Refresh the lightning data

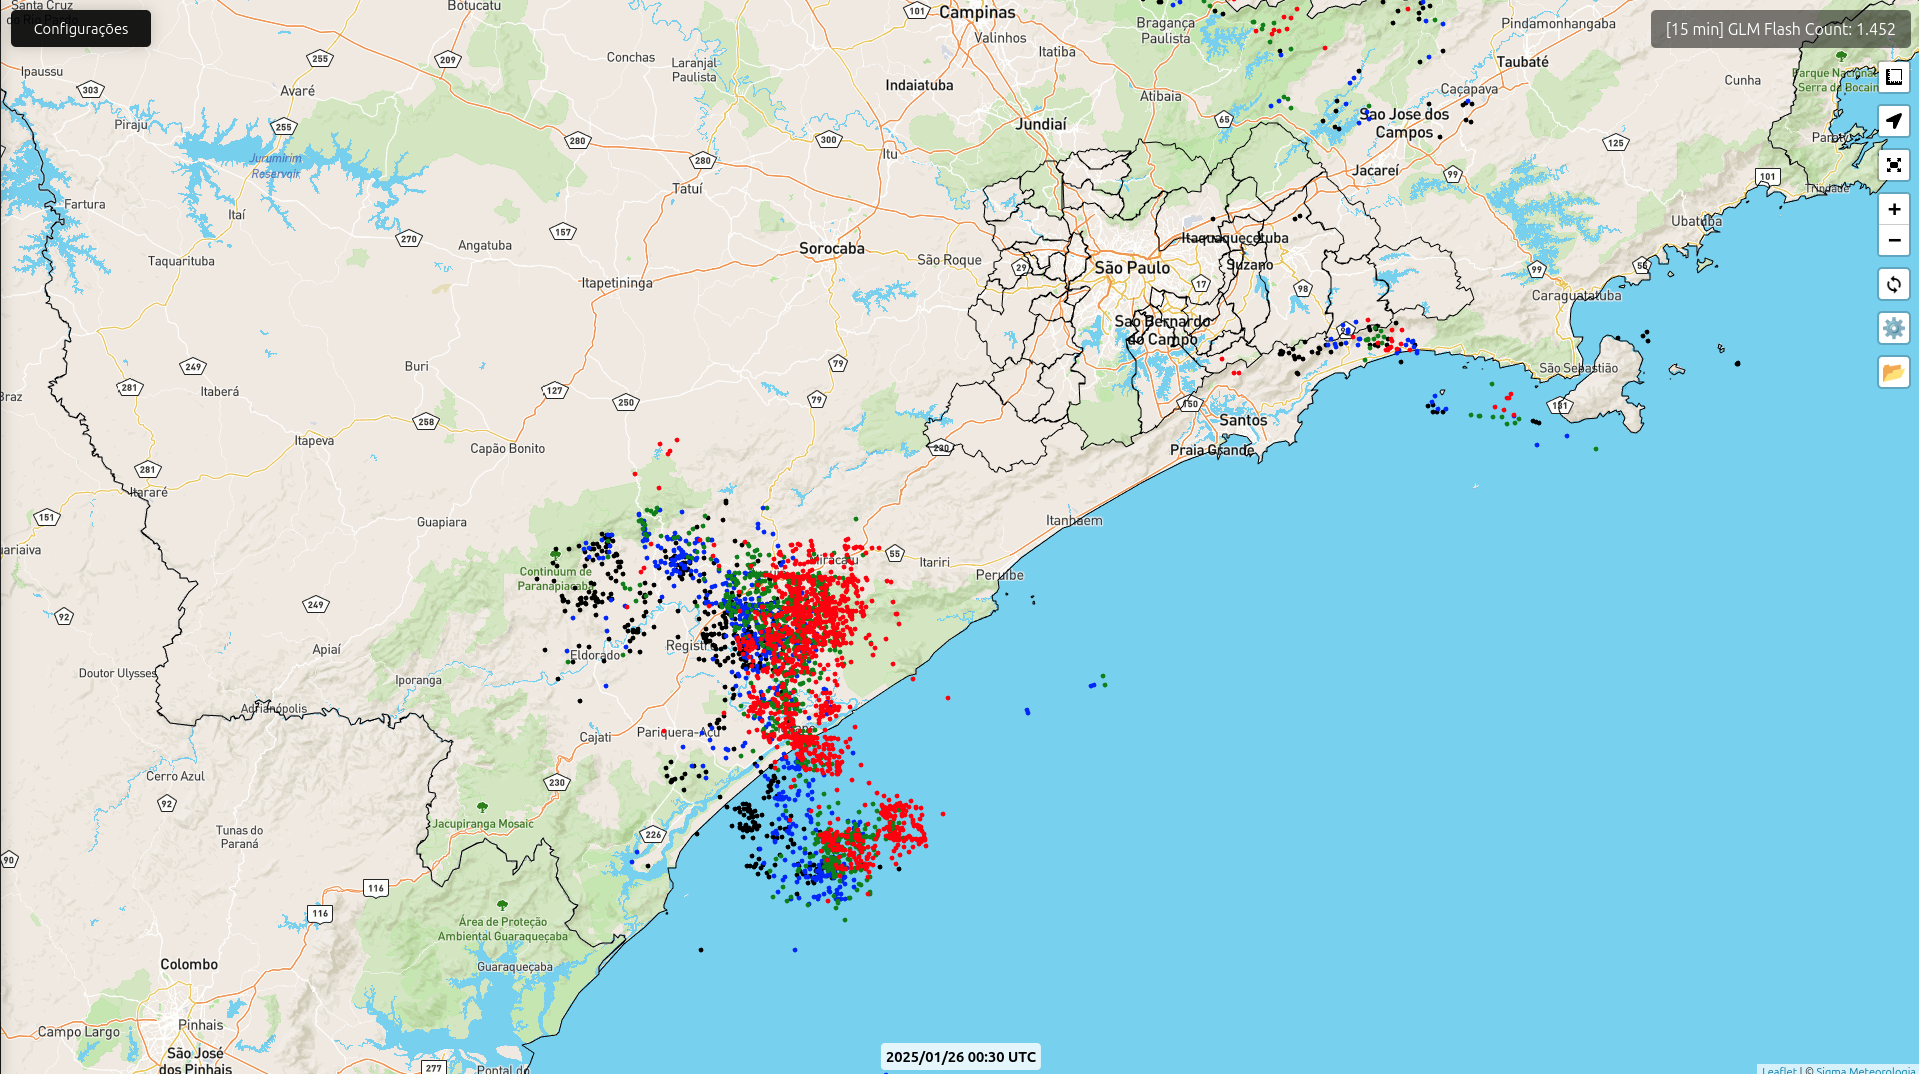(1893, 284)
